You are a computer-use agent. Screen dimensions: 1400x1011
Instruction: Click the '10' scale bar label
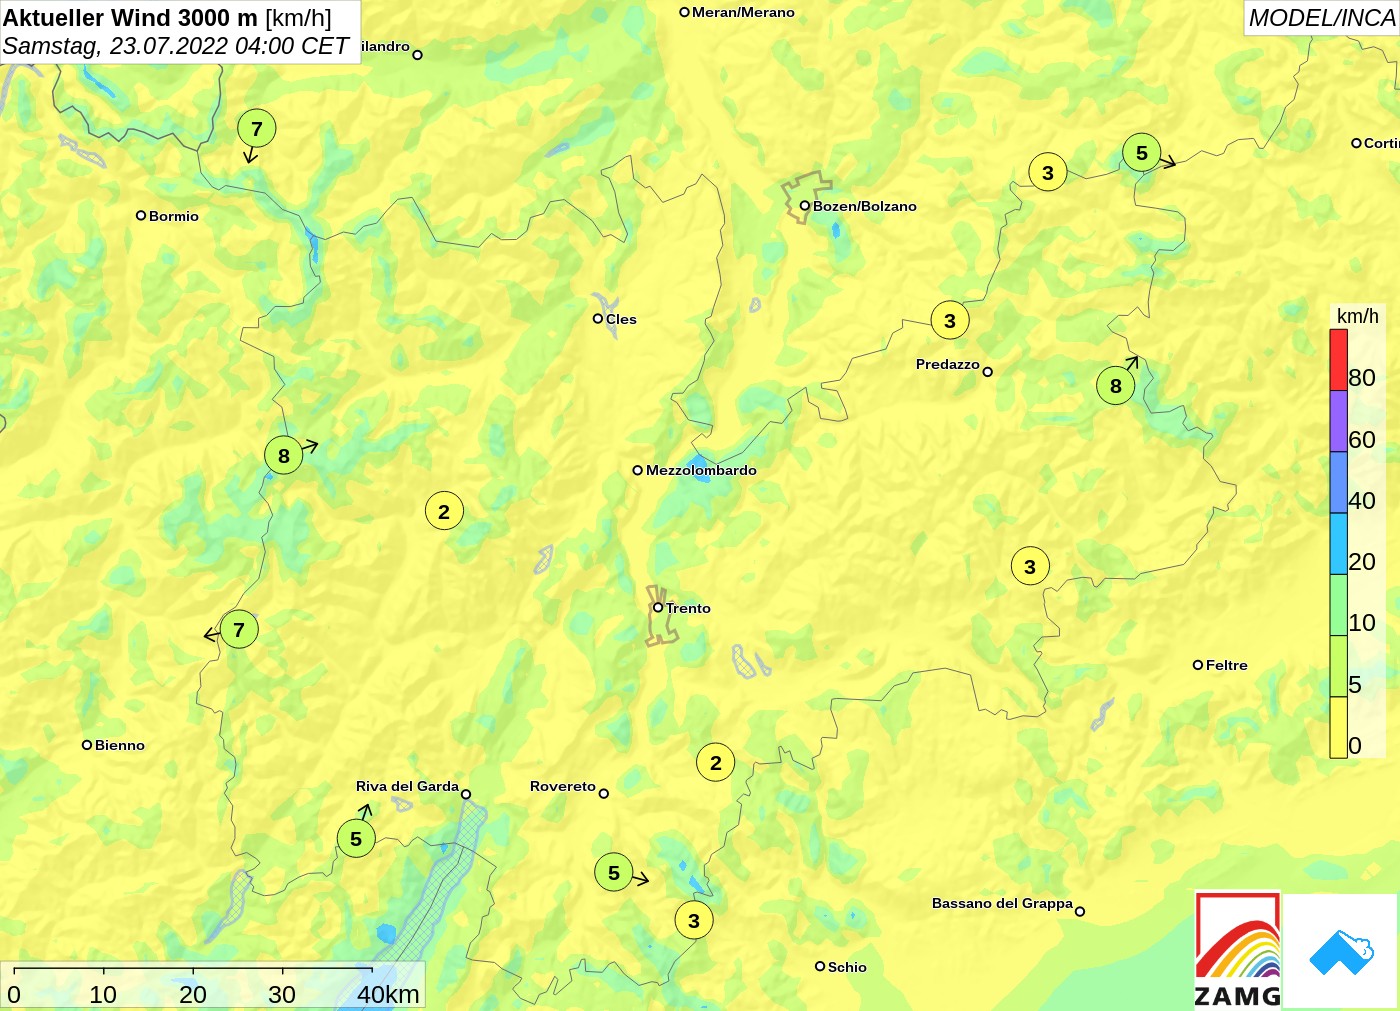click(103, 994)
